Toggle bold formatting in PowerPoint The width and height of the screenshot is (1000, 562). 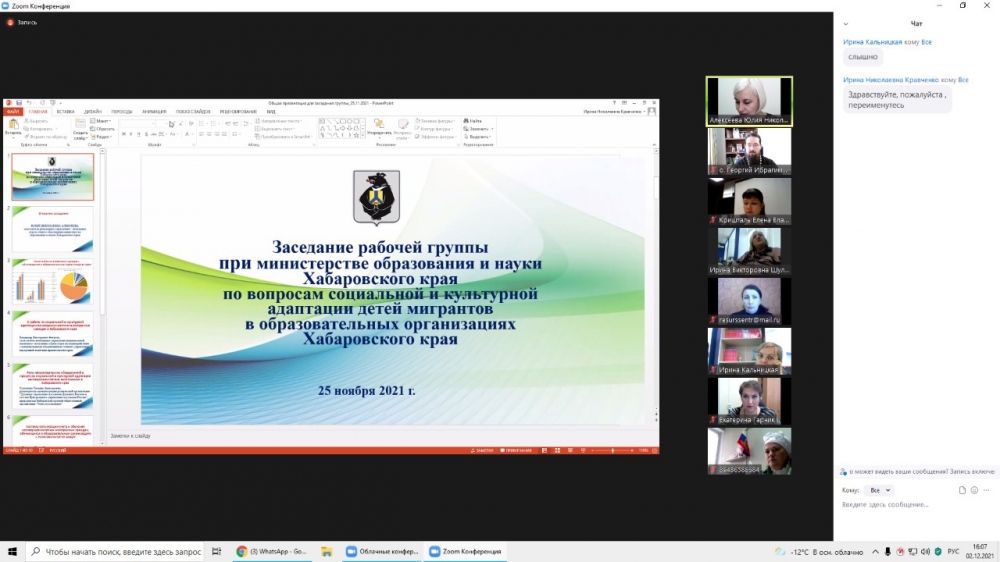124,134
